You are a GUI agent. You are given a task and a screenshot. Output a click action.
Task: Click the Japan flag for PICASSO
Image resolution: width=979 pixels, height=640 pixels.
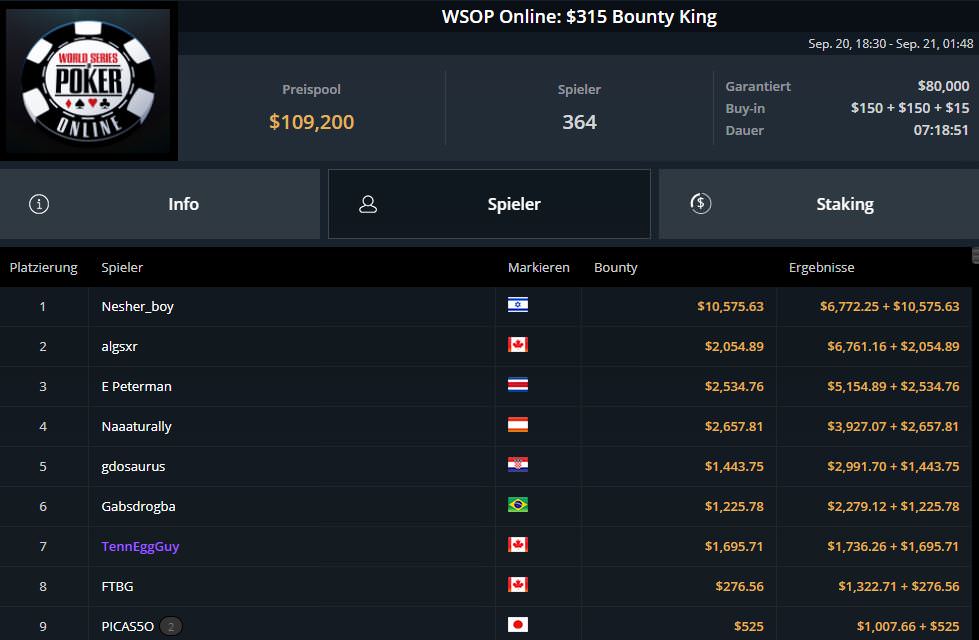pos(518,624)
